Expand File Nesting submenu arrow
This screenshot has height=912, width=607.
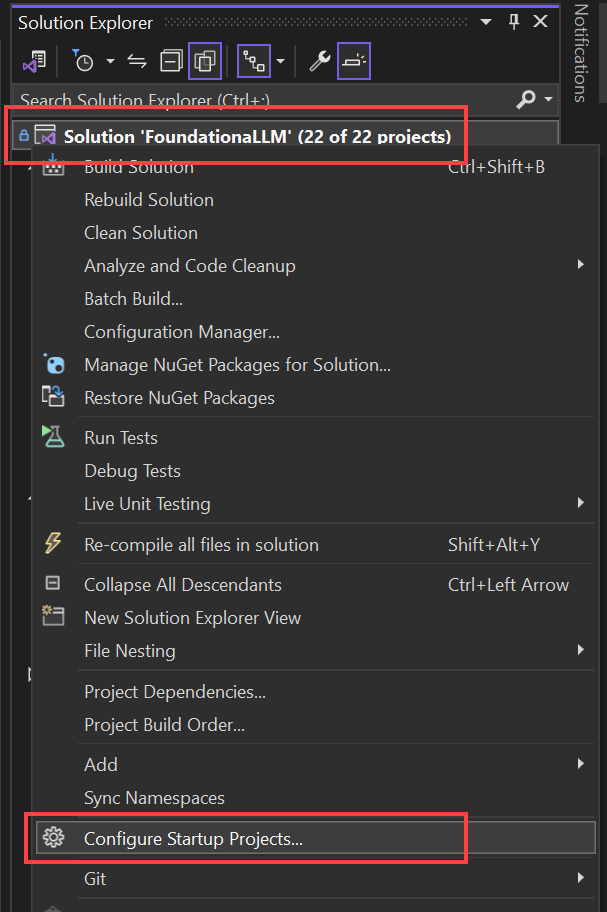(x=580, y=650)
